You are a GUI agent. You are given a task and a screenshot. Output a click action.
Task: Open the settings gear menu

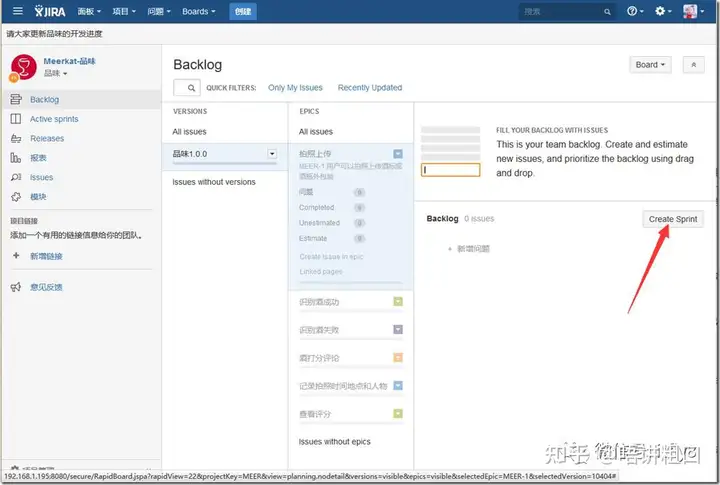pos(663,11)
